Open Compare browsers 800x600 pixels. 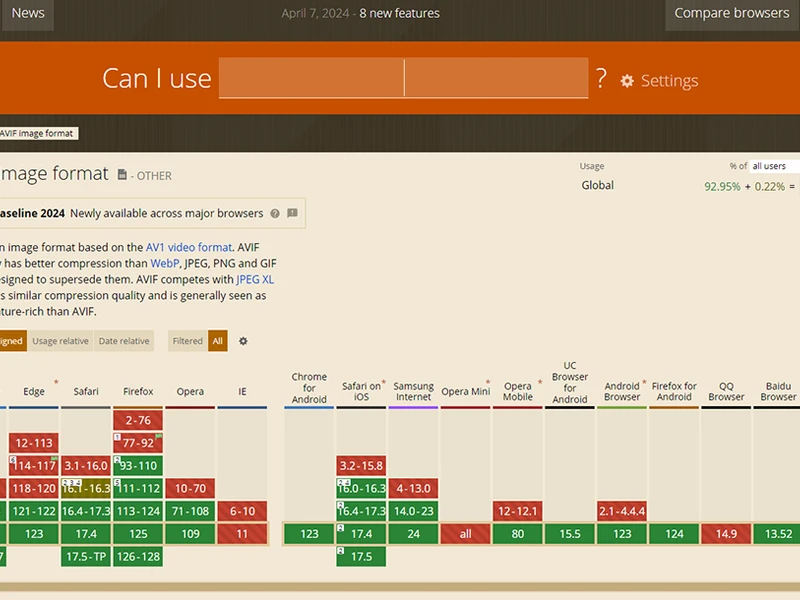point(732,13)
